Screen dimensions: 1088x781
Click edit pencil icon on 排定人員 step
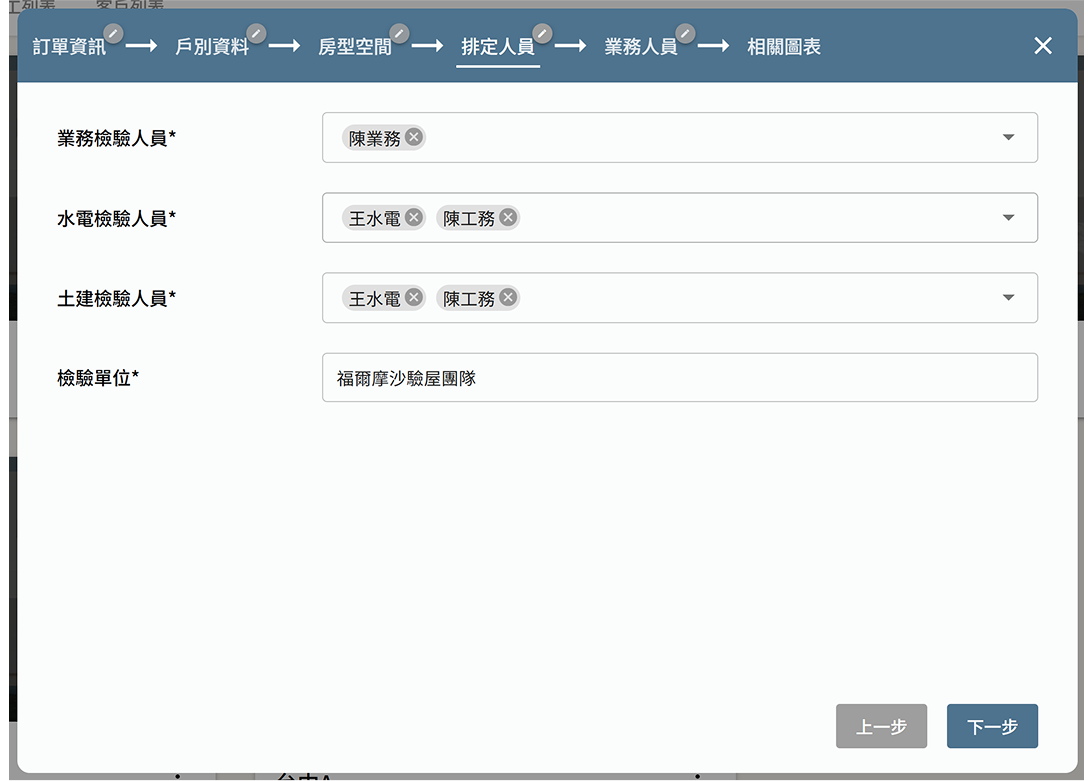[543, 33]
